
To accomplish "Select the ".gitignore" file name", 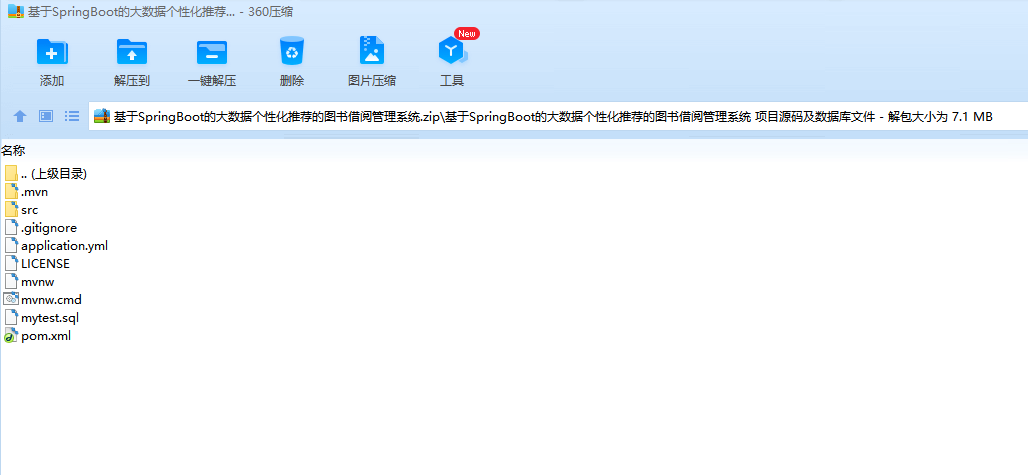I will click(49, 228).
